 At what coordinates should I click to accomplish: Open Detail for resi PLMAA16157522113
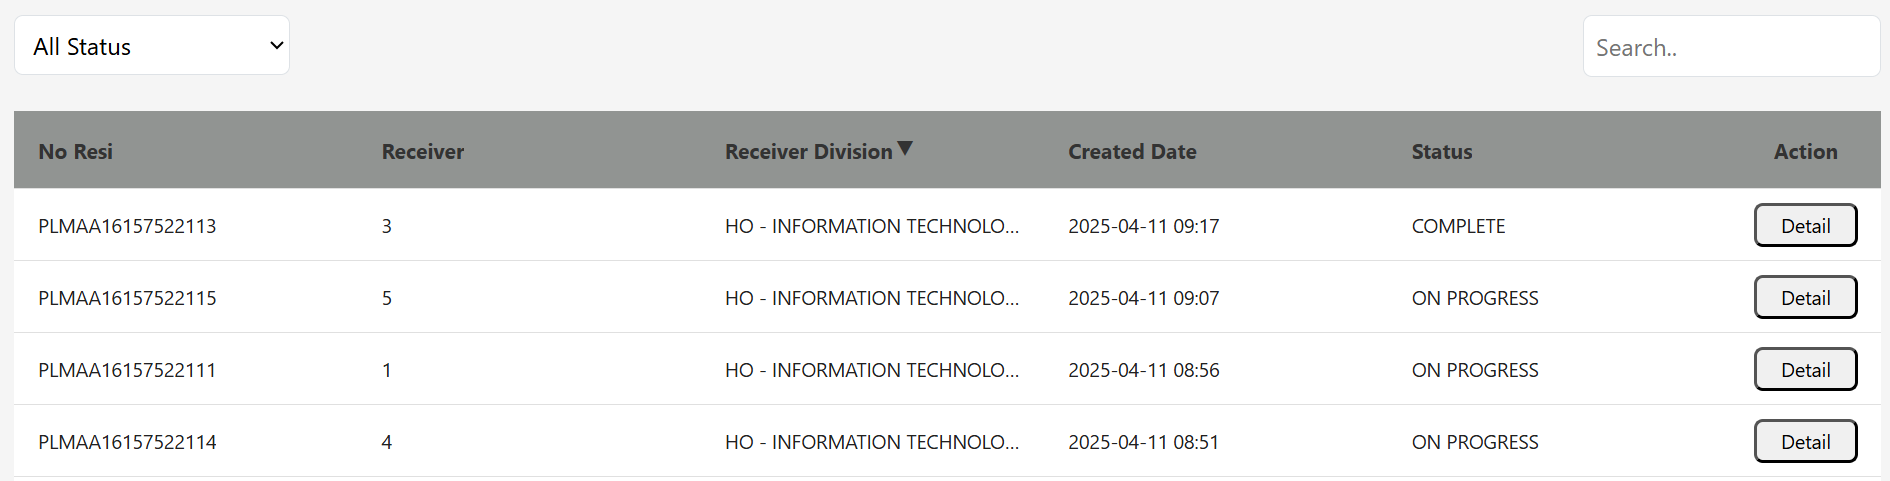point(1806,225)
